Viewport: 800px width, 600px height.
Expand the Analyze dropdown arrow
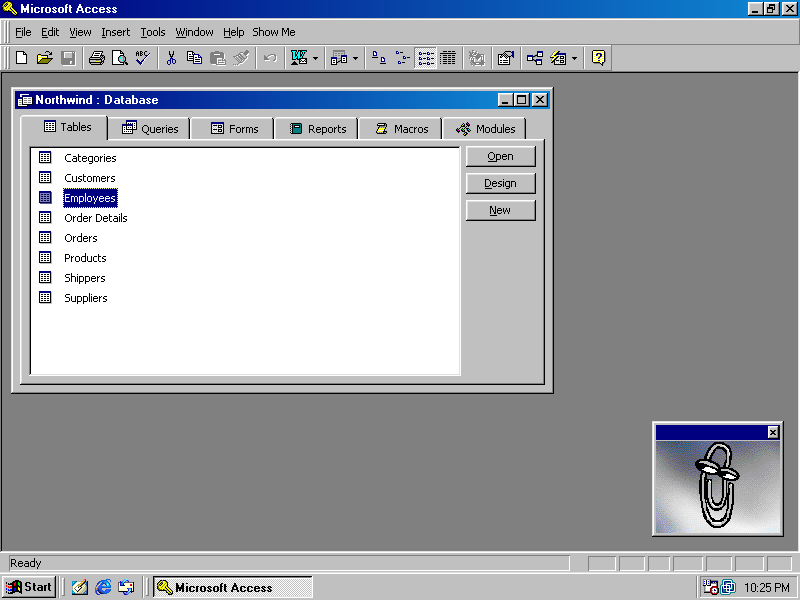(356, 58)
